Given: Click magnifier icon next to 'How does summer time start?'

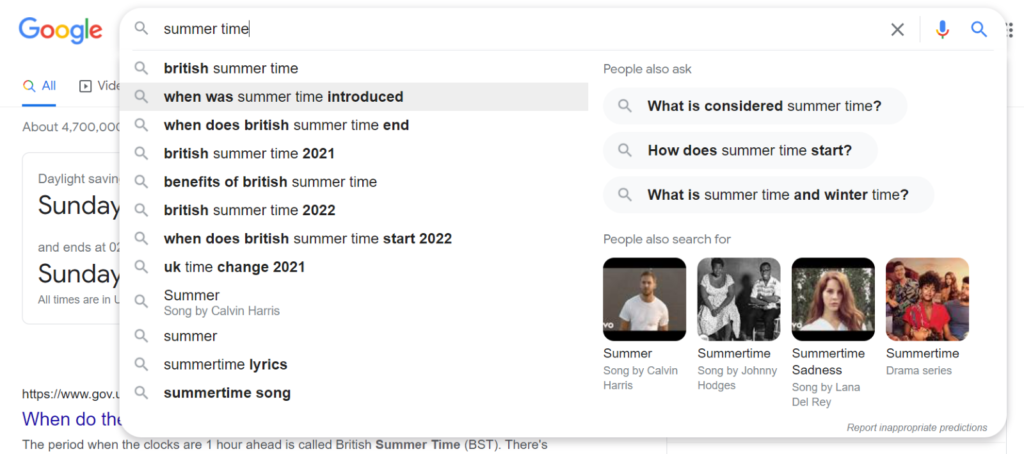Looking at the screenshot, I should point(625,150).
